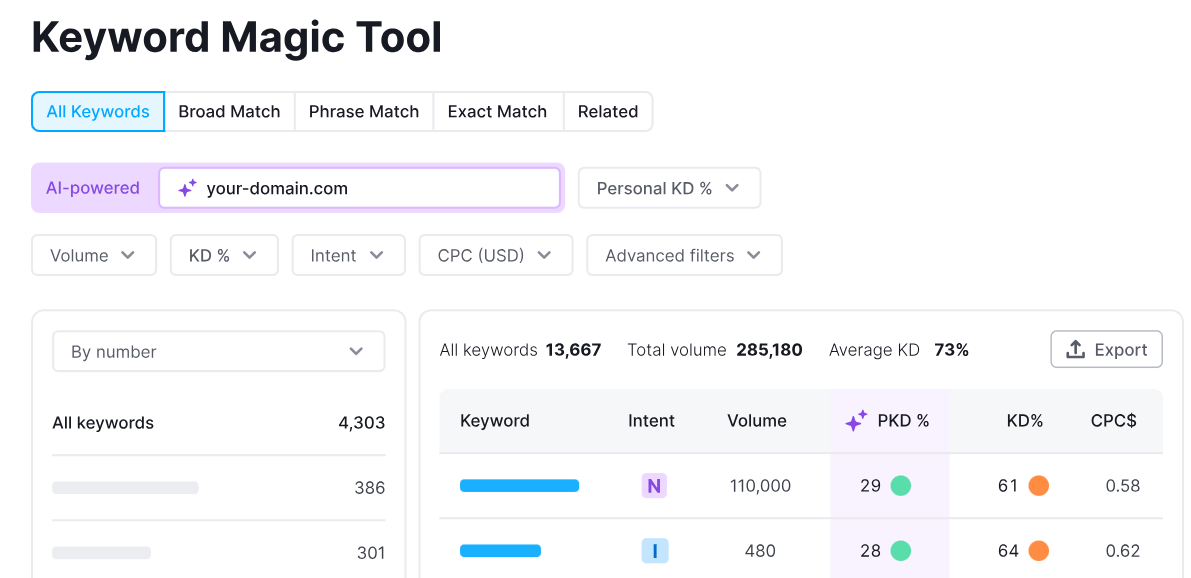This screenshot has width=1191, height=578.
Task: Open the keyword link with 480 volume
Action: 501,551
